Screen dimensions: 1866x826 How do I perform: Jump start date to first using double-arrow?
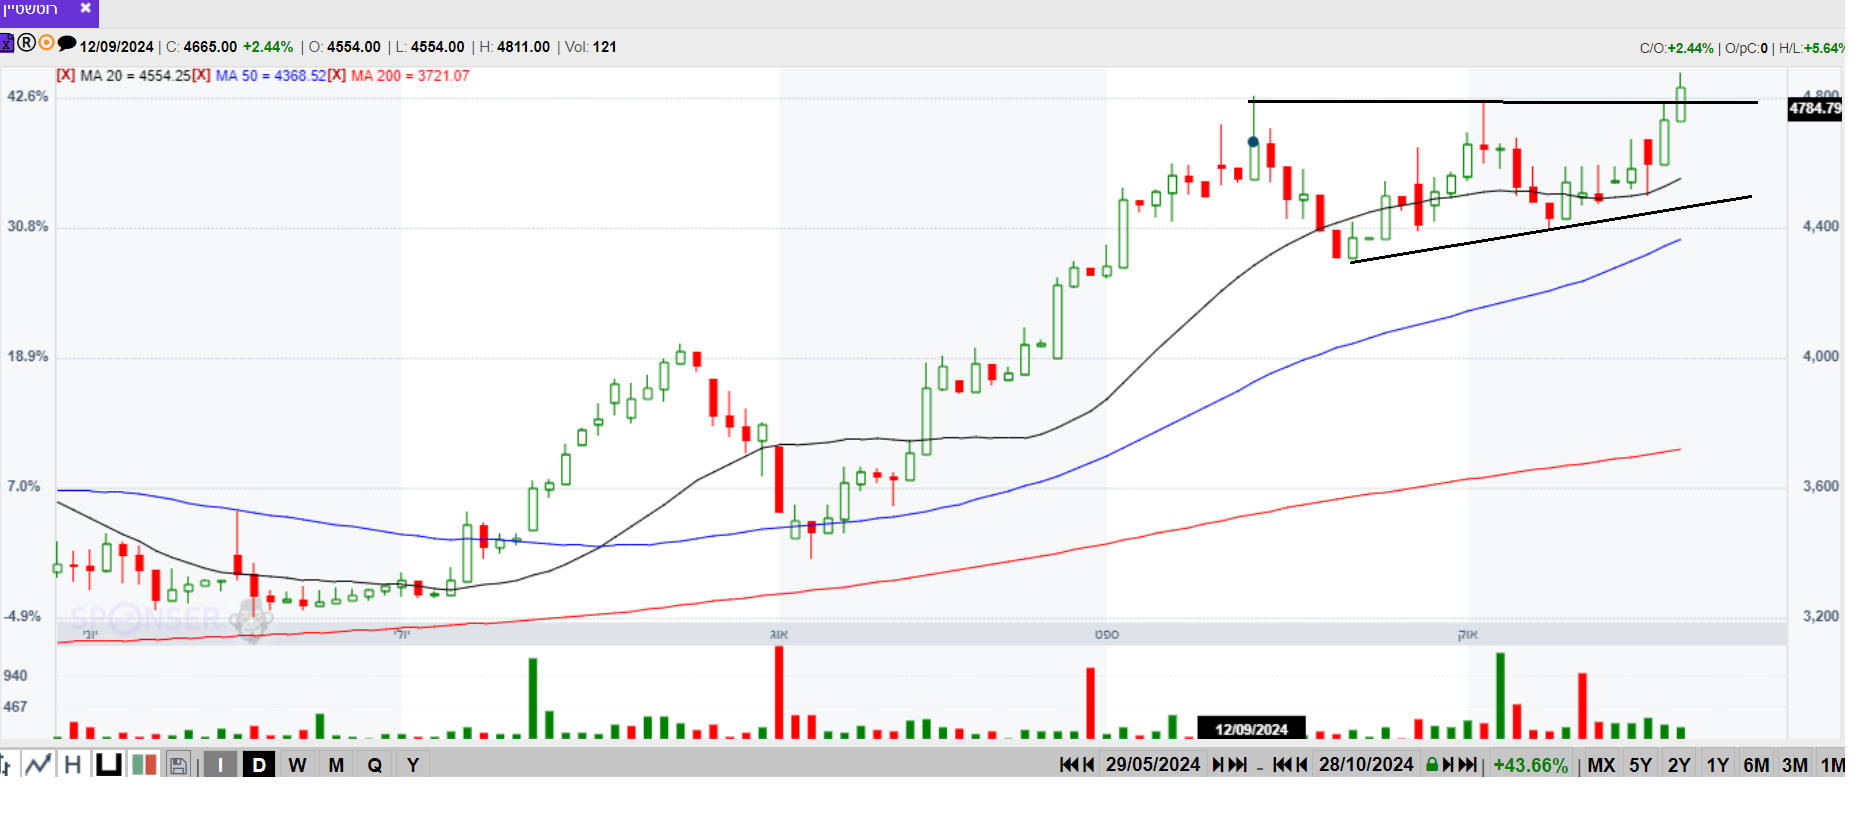click(x=1068, y=765)
